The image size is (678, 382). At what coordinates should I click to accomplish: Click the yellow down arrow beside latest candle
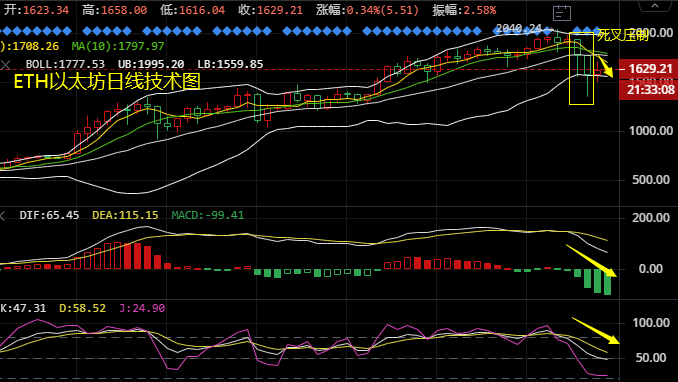pyautogui.click(x=605, y=66)
